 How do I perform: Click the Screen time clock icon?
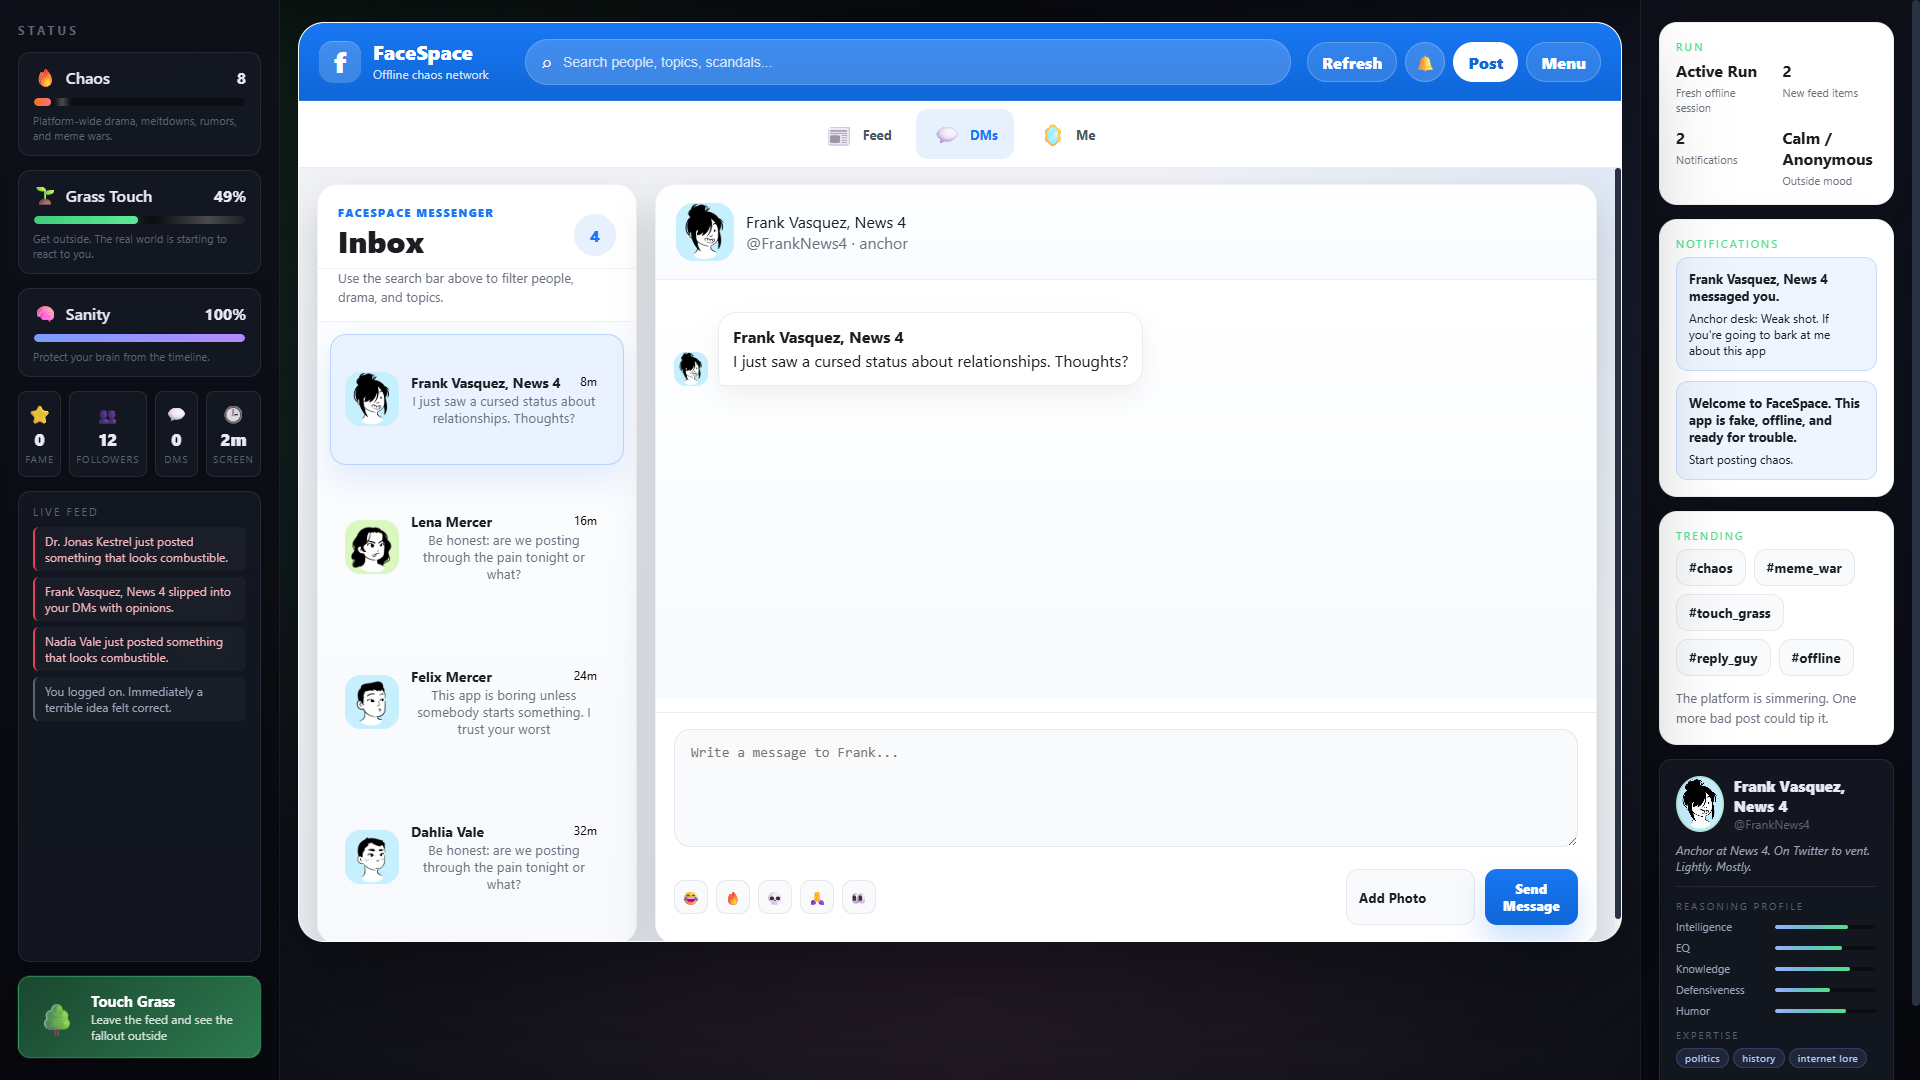coord(233,415)
